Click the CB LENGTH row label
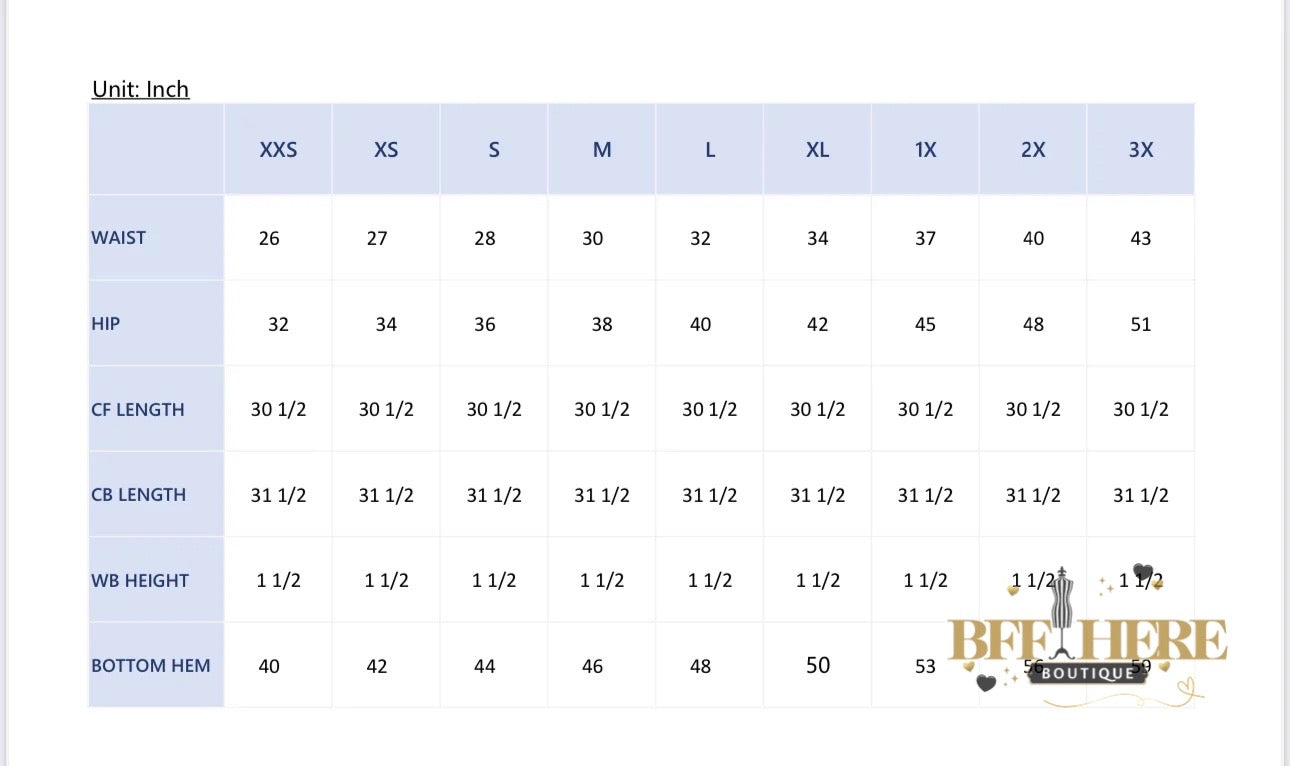Viewport: 1290px width, 766px height. coord(138,495)
